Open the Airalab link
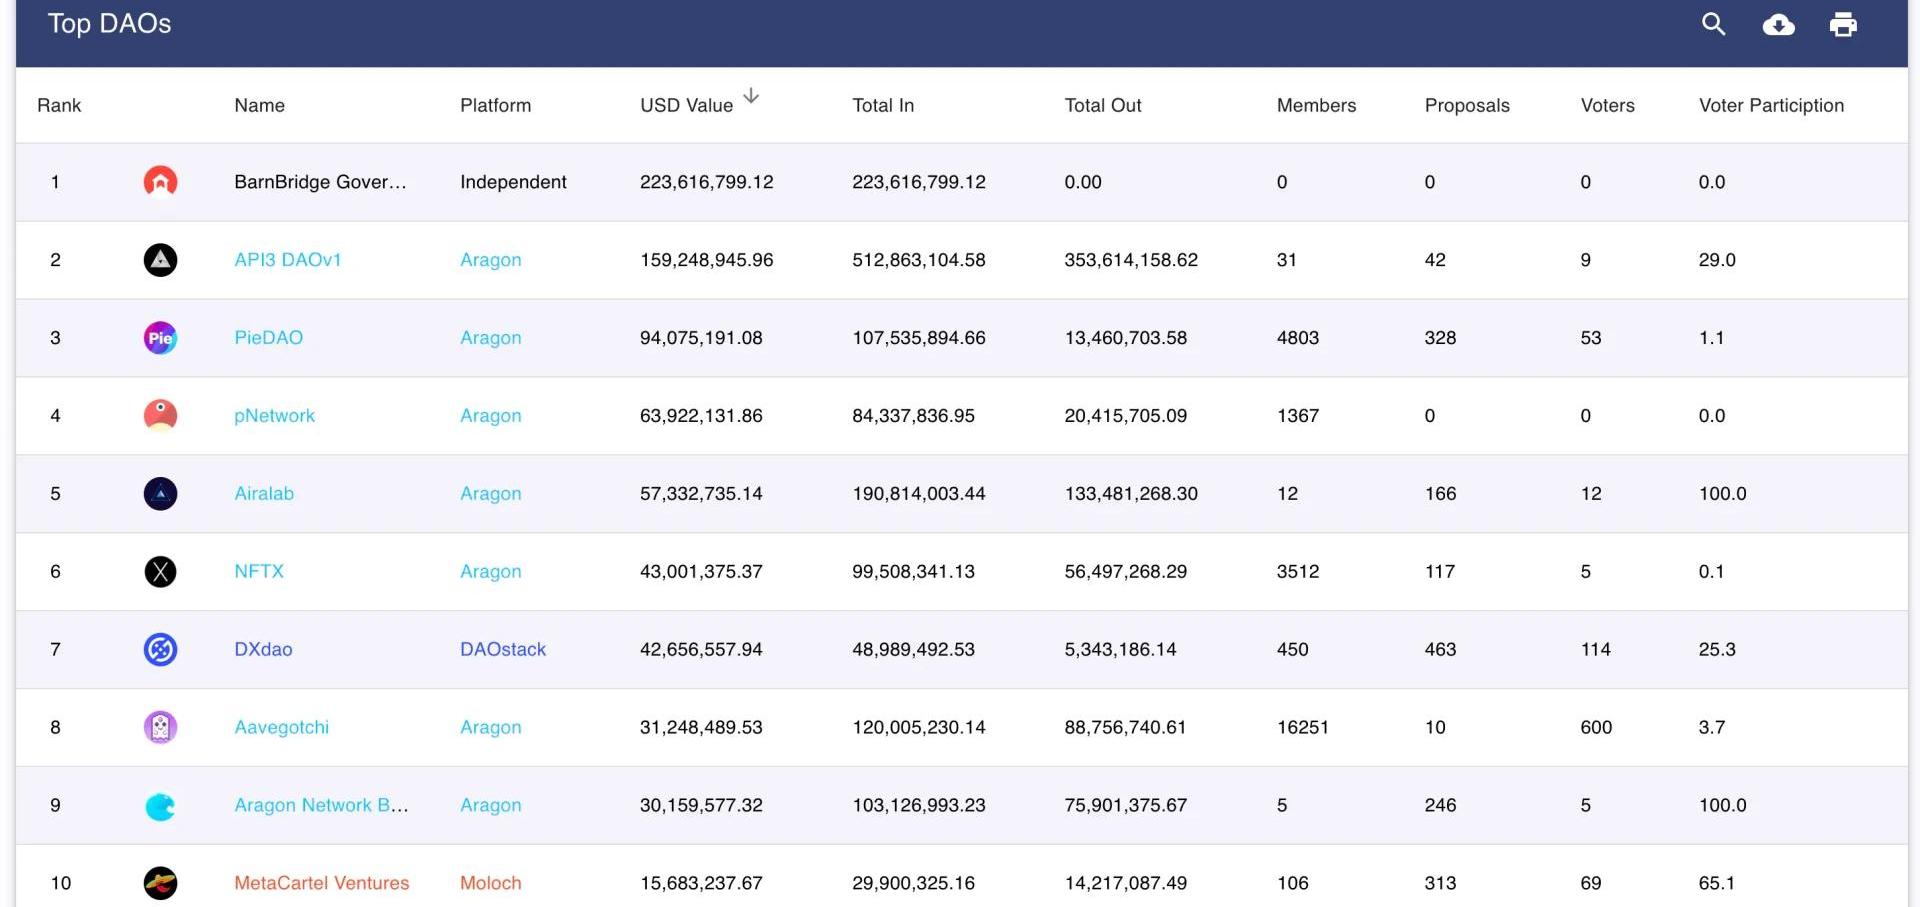Viewport: 1920px width, 907px height. click(264, 493)
